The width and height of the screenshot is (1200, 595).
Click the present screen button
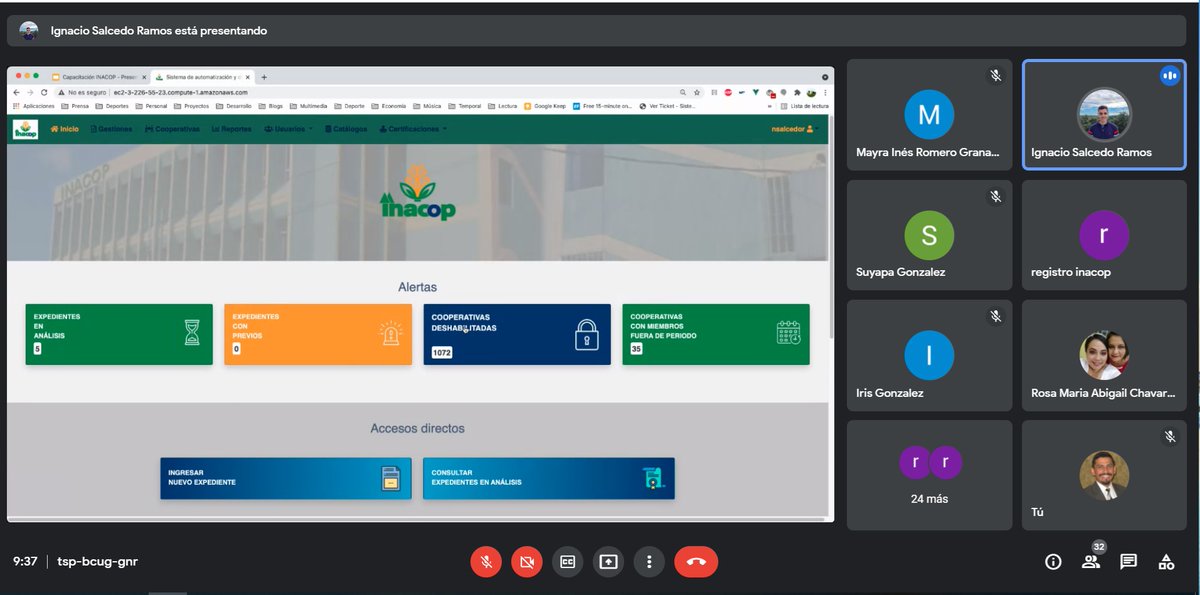click(608, 562)
